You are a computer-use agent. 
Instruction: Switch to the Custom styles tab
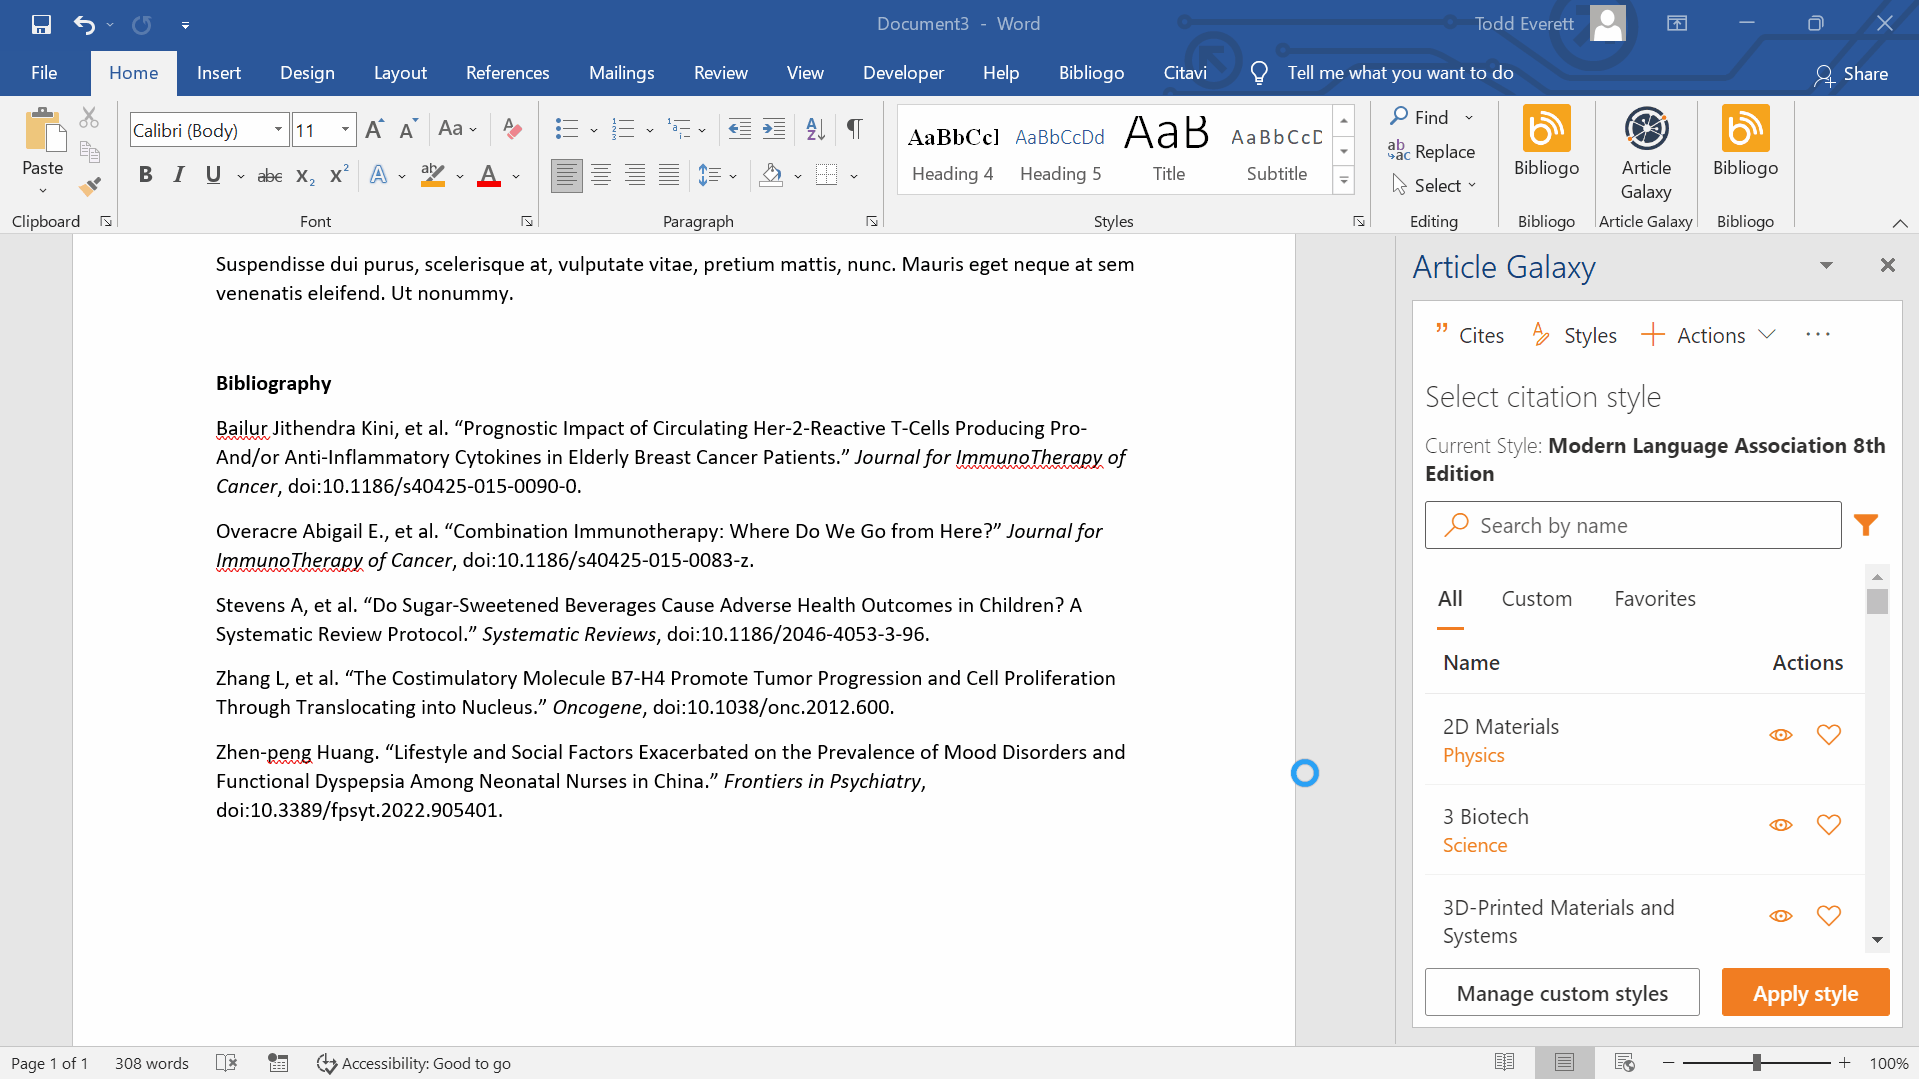pyautogui.click(x=1536, y=599)
